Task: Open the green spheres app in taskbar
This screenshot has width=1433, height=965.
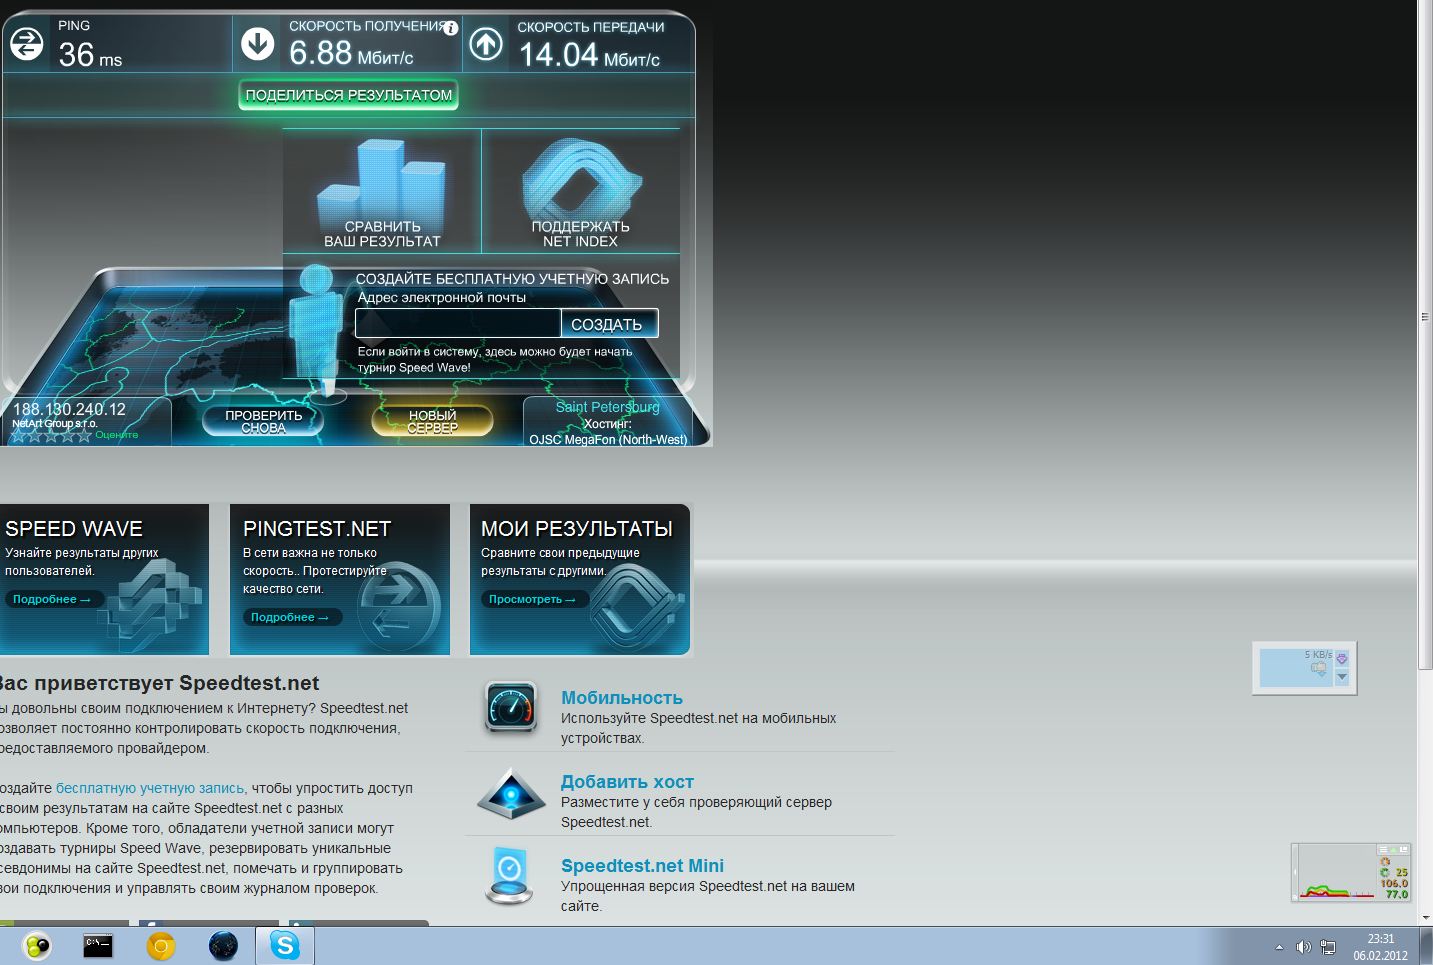Action: pos(37,945)
